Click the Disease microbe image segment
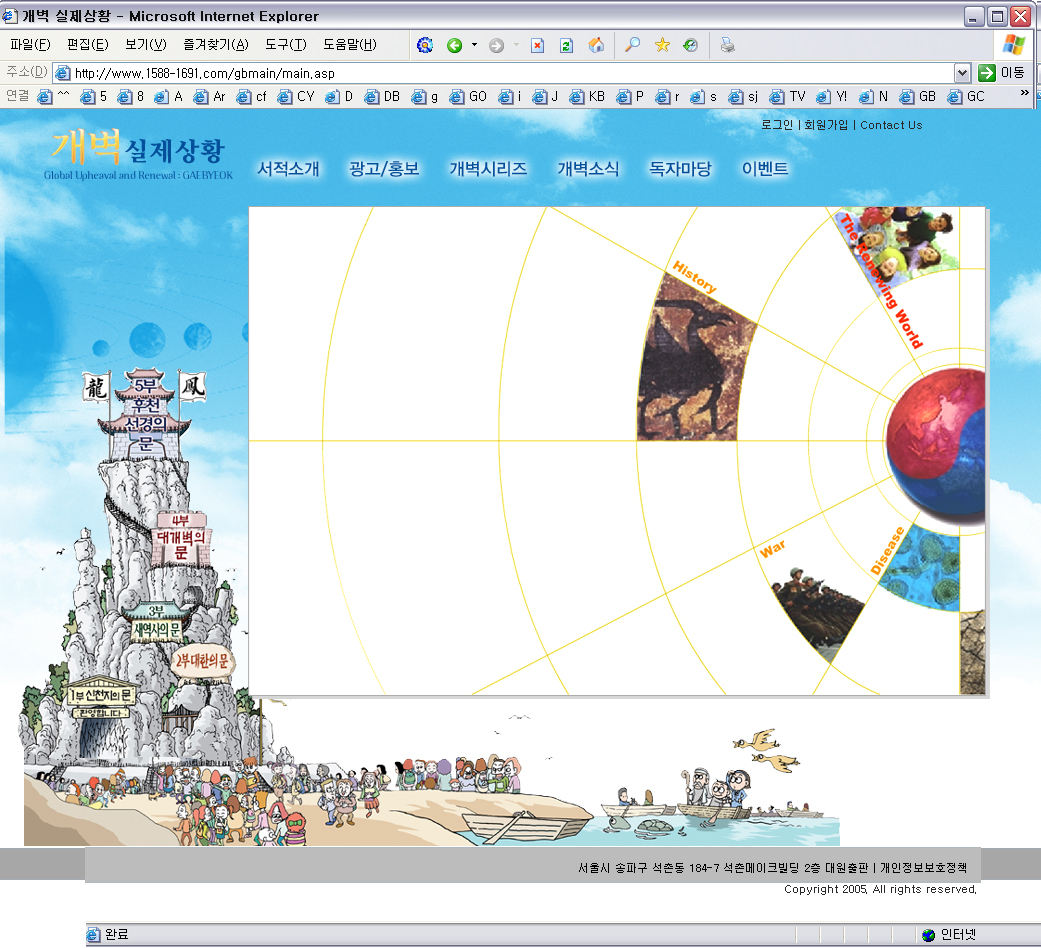1041x948 pixels. pyautogui.click(x=925, y=568)
